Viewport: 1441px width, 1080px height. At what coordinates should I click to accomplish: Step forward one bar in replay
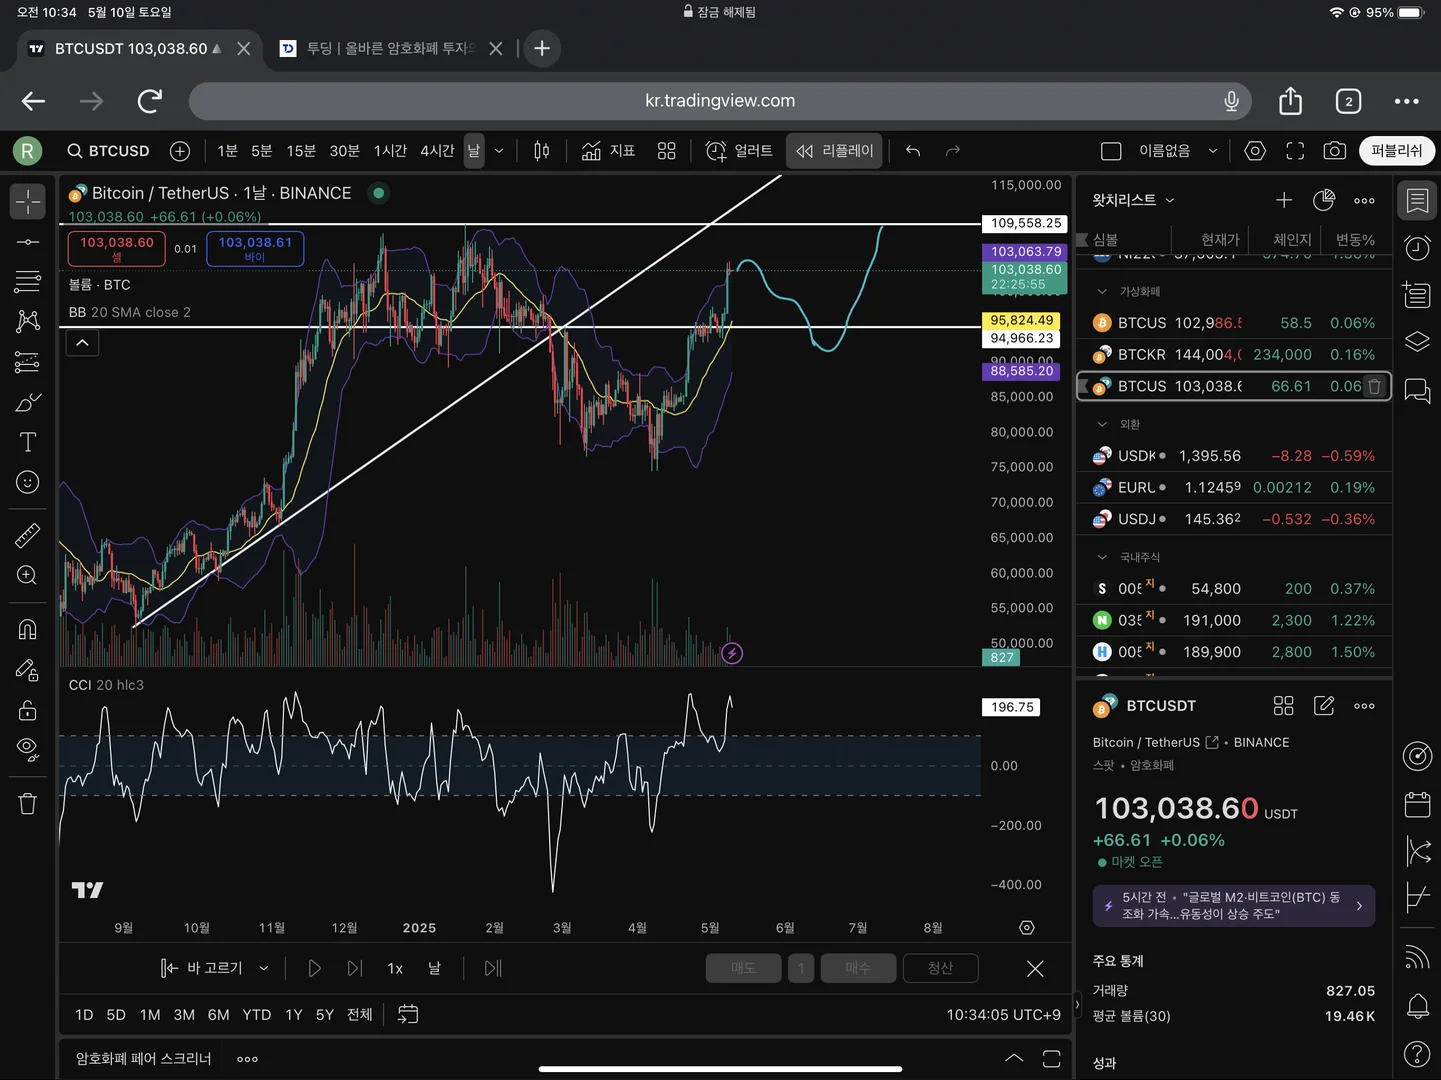[x=354, y=968]
